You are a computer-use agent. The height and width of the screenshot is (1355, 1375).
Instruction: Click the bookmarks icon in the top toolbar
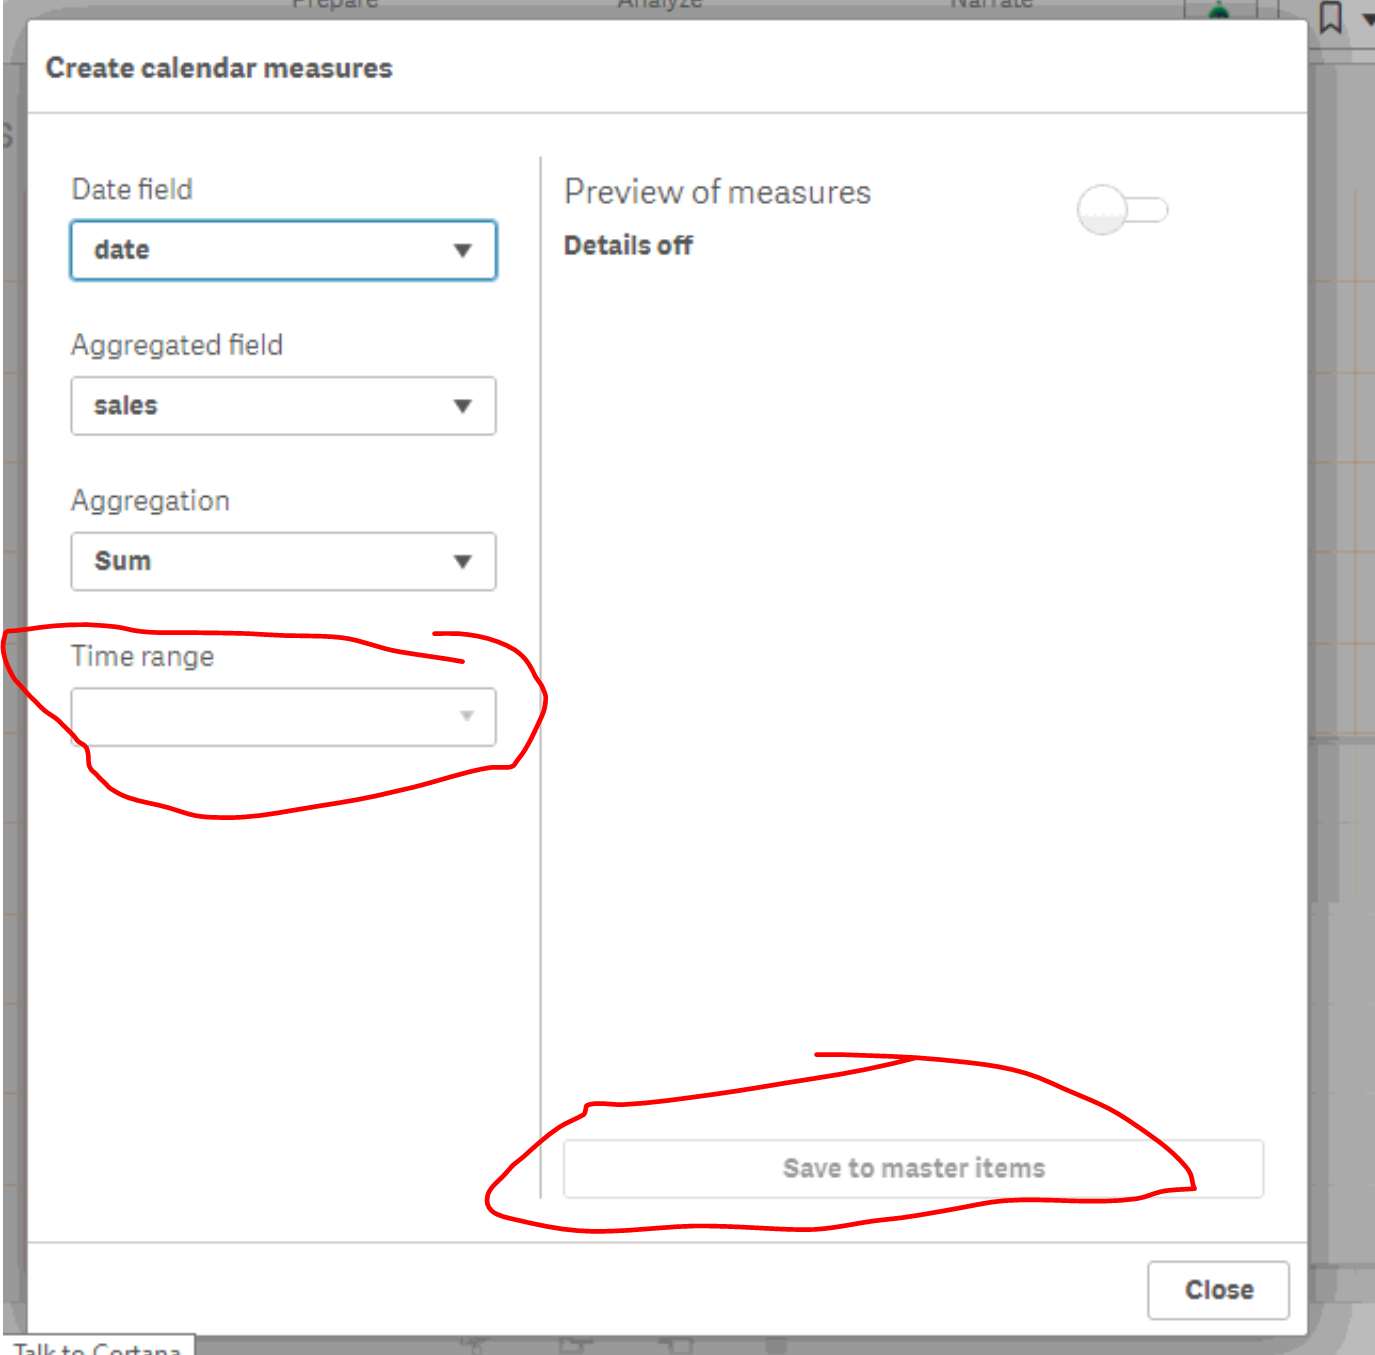point(1332,15)
